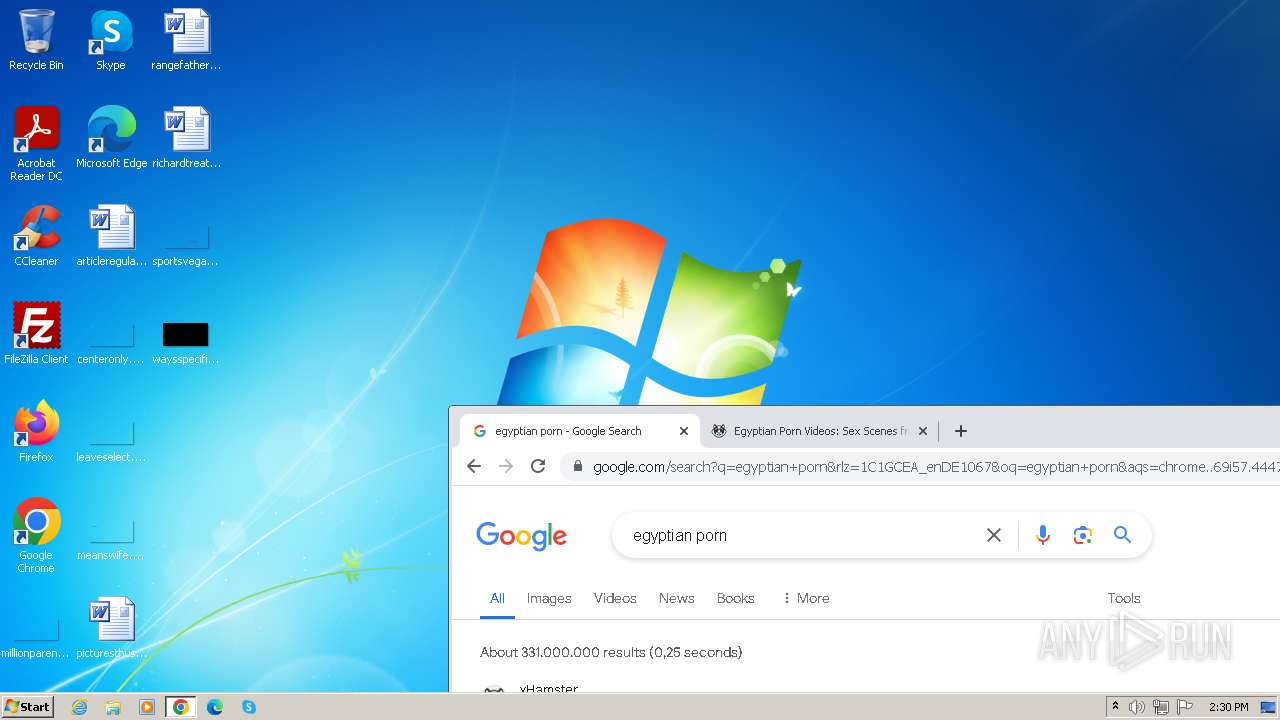This screenshot has width=1280, height=720.
Task: Activate Chrome taskbar button
Action: [x=181, y=707]
